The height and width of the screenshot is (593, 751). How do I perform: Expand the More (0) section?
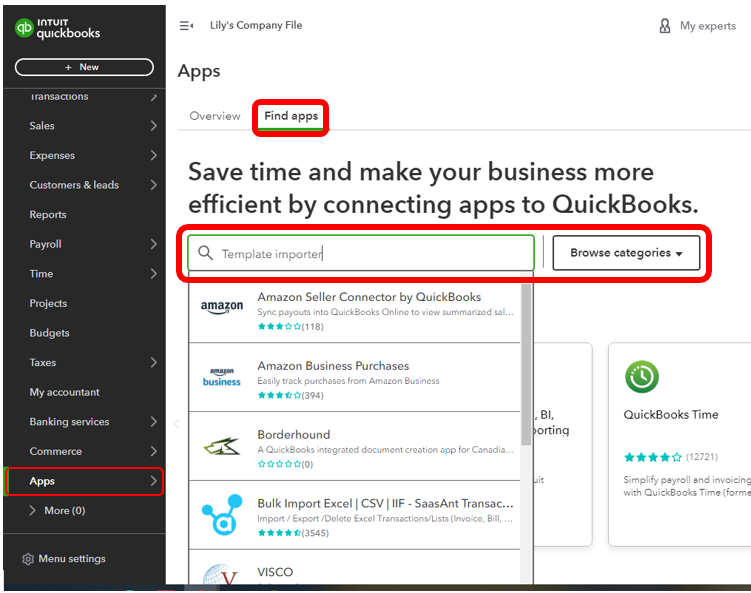click(x=57, y=511)
